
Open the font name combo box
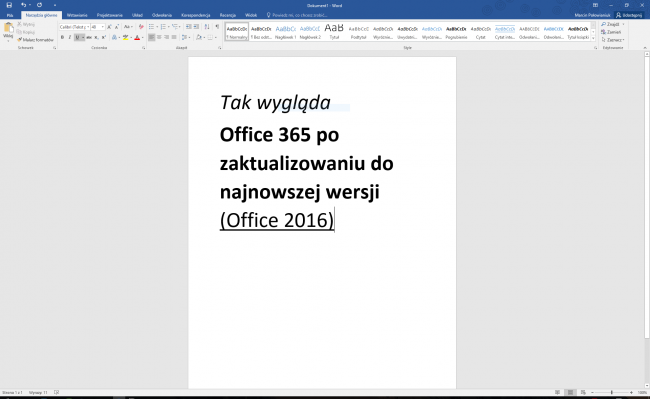75,27
